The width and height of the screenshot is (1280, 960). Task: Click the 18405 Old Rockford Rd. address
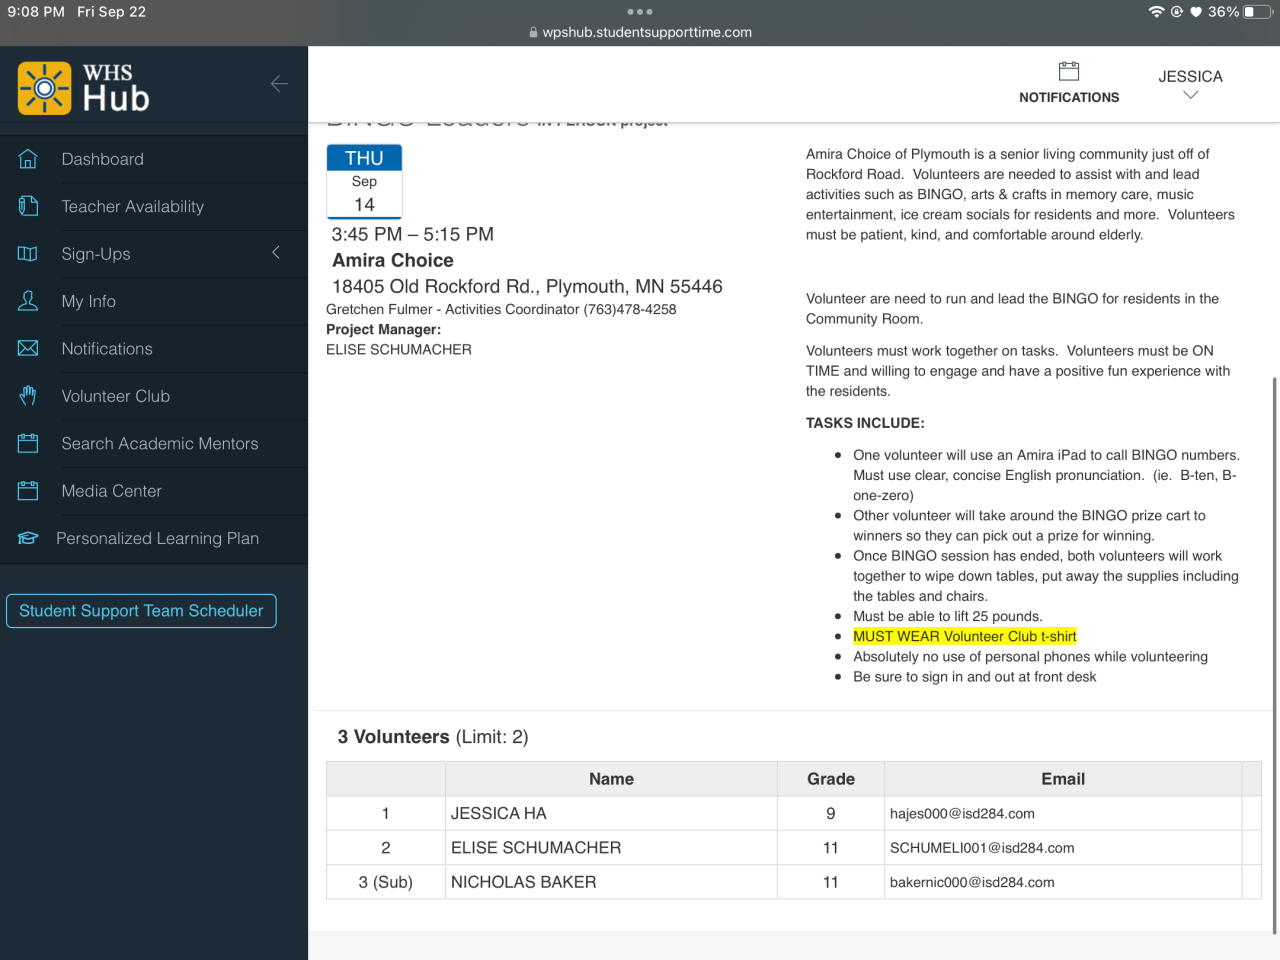click(x=527, y=286)
